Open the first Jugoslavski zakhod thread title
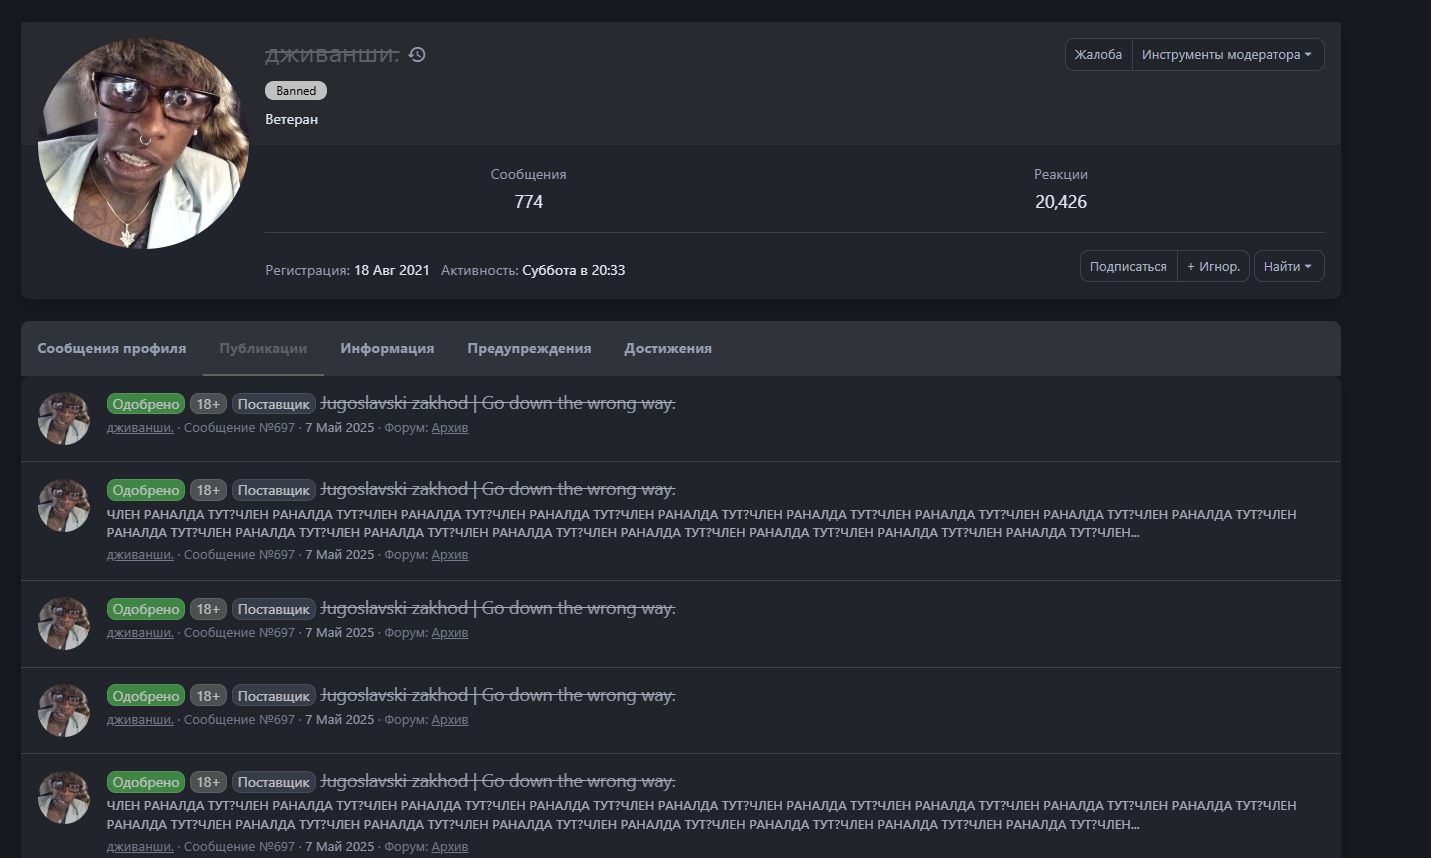 497,404
